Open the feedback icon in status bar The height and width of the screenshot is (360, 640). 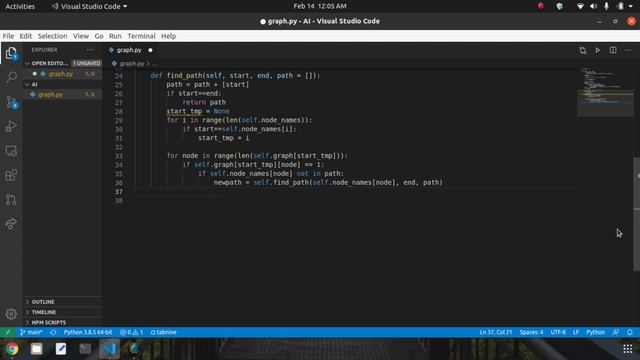[x=616, y=332]
